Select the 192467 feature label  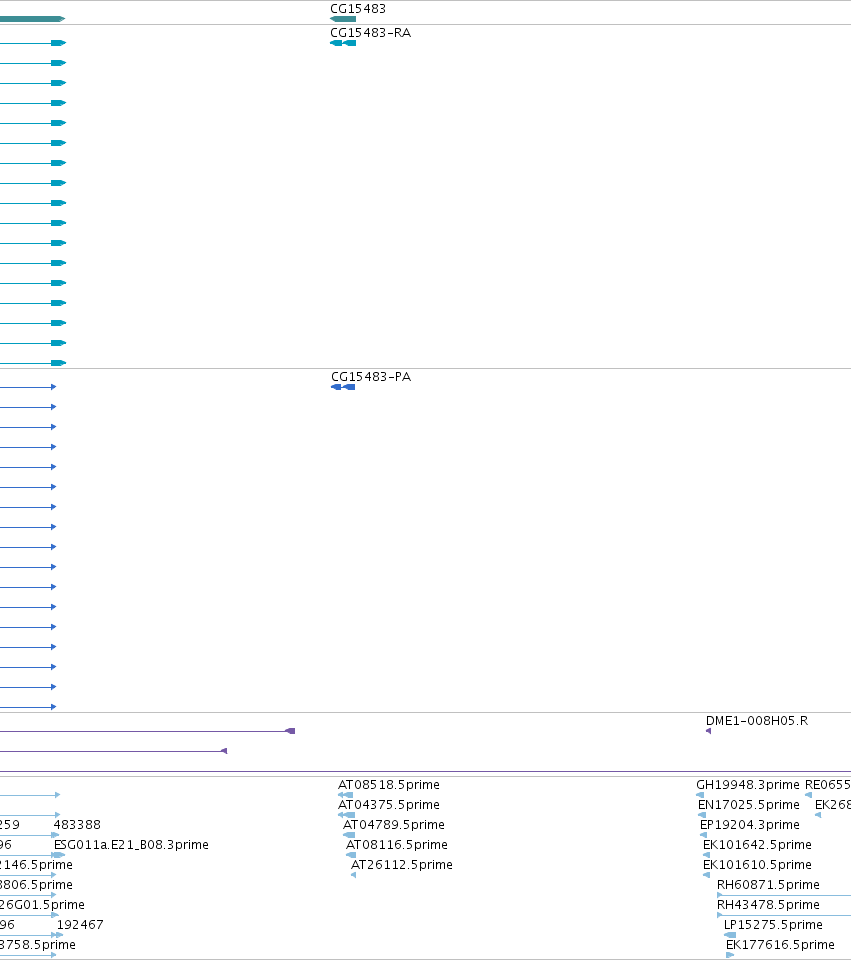[x=80, y=924]
